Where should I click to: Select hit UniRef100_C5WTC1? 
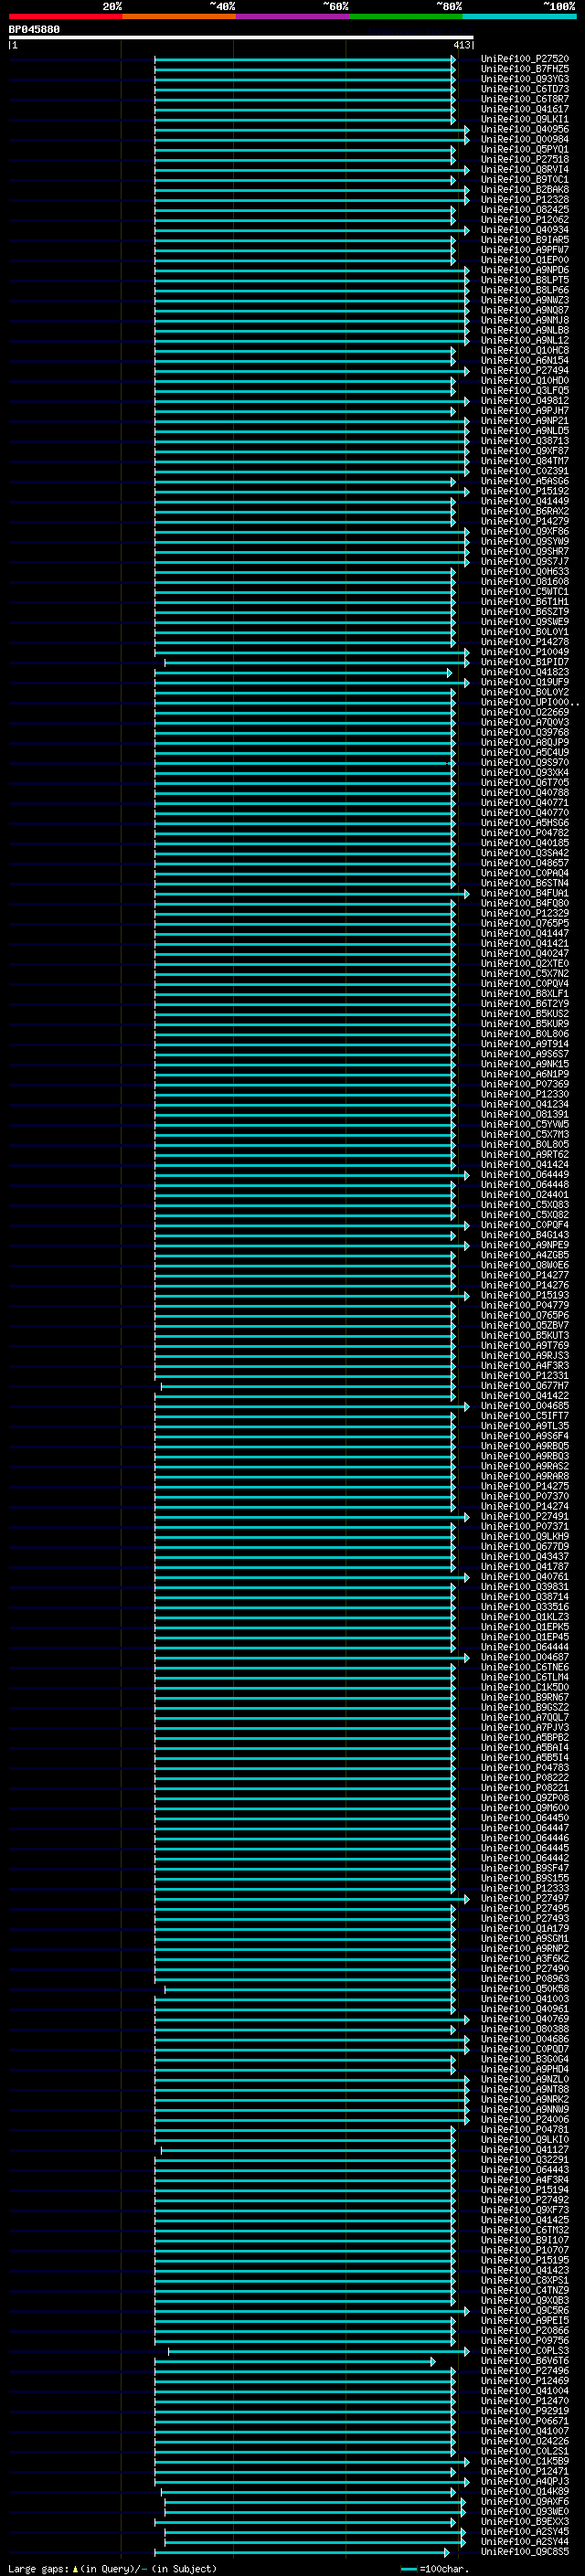525,592
